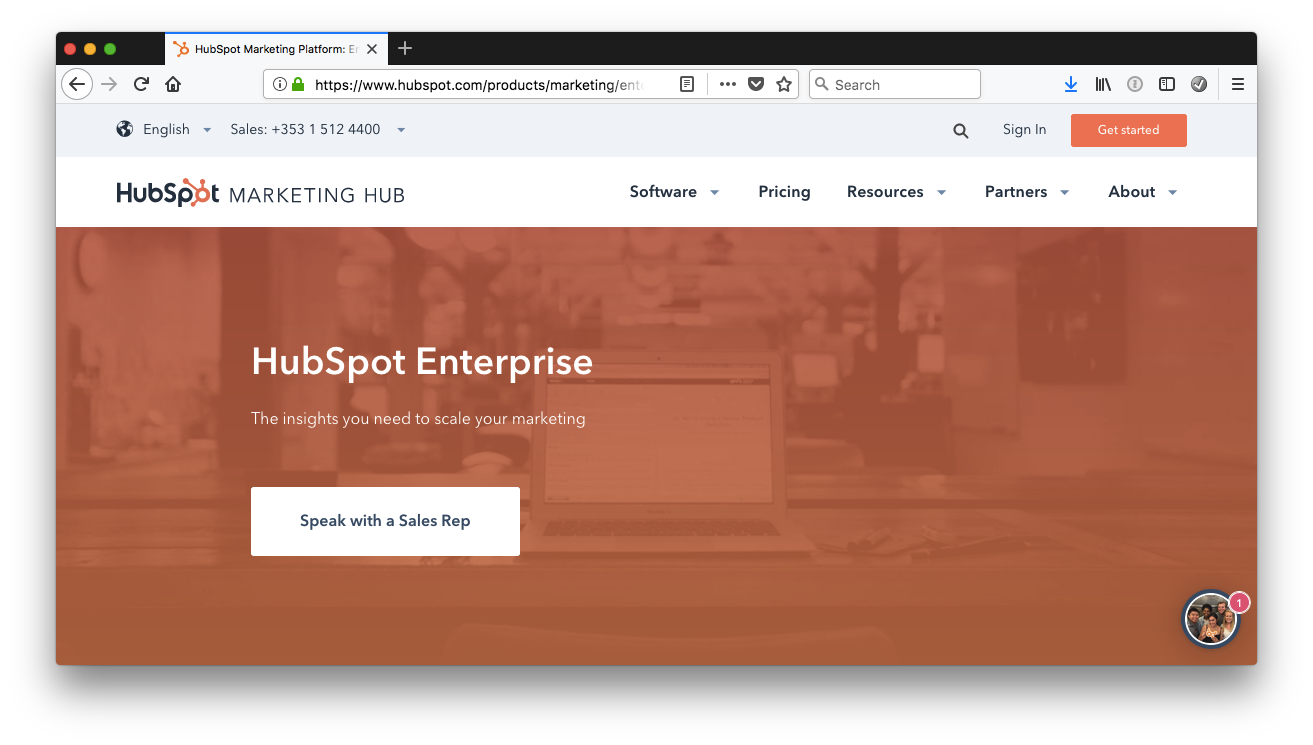Click the HubSpot site search magnifier

(961, 130)
